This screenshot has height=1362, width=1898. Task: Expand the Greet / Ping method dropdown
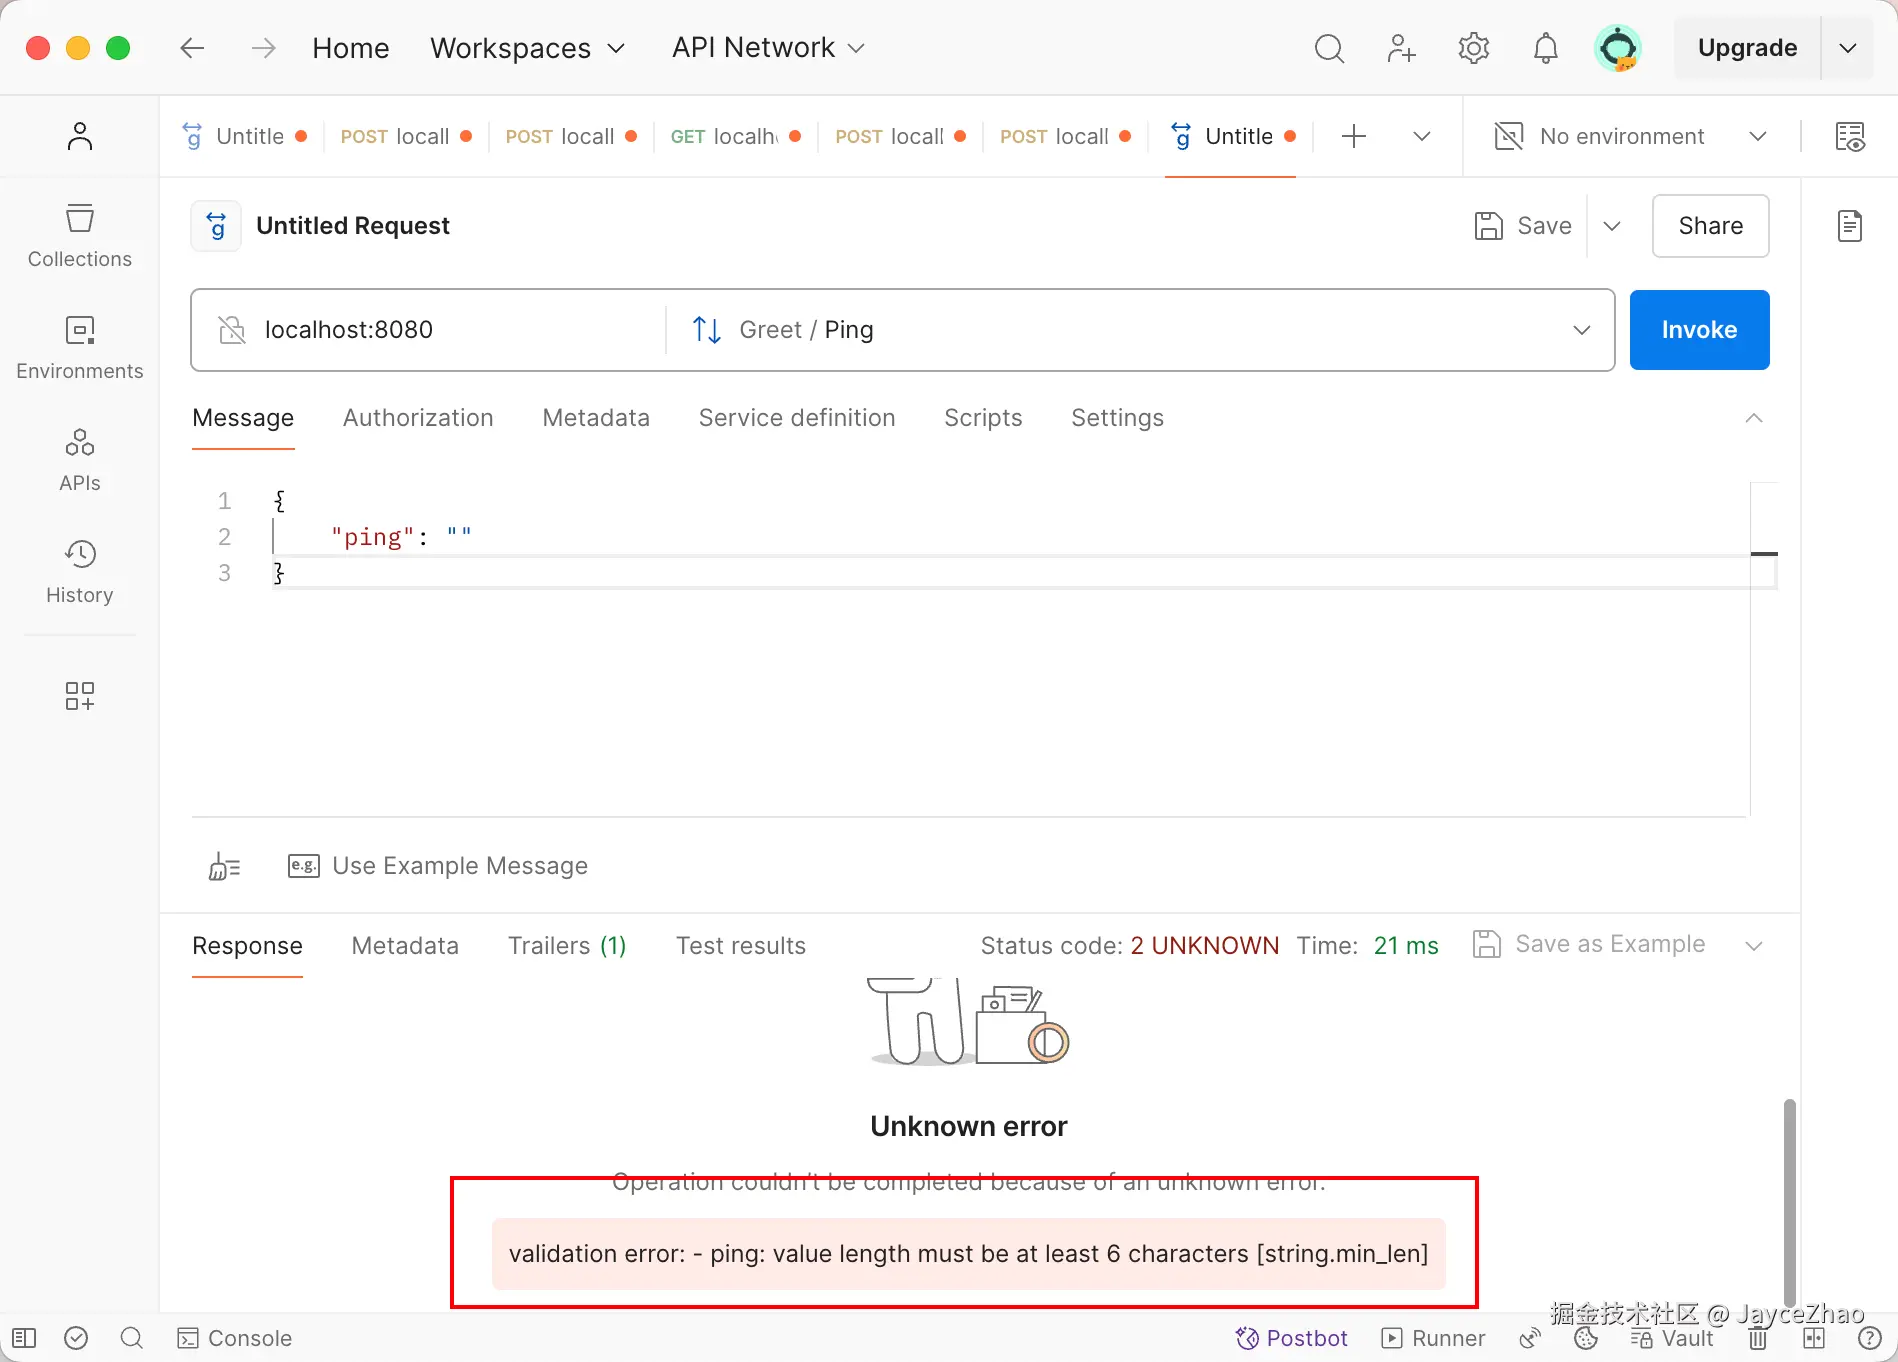click(1581, 330)
